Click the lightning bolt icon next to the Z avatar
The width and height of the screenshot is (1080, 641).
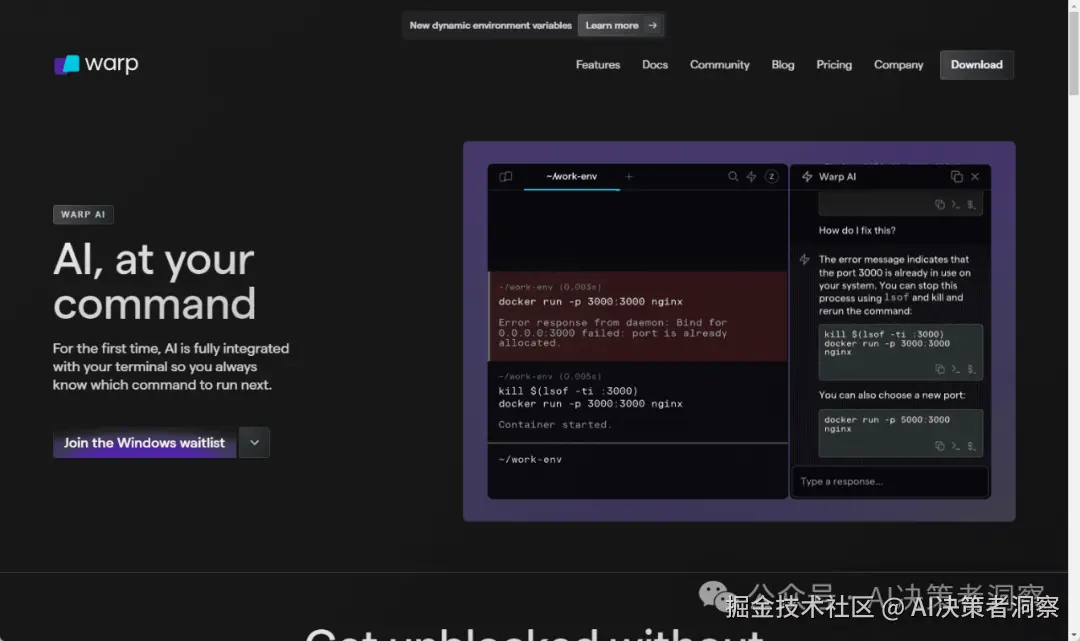coord(751,177)
